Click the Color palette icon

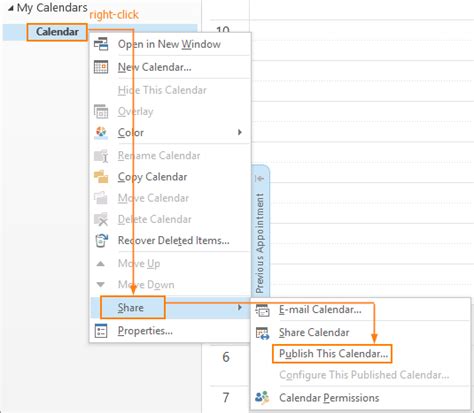101,132
